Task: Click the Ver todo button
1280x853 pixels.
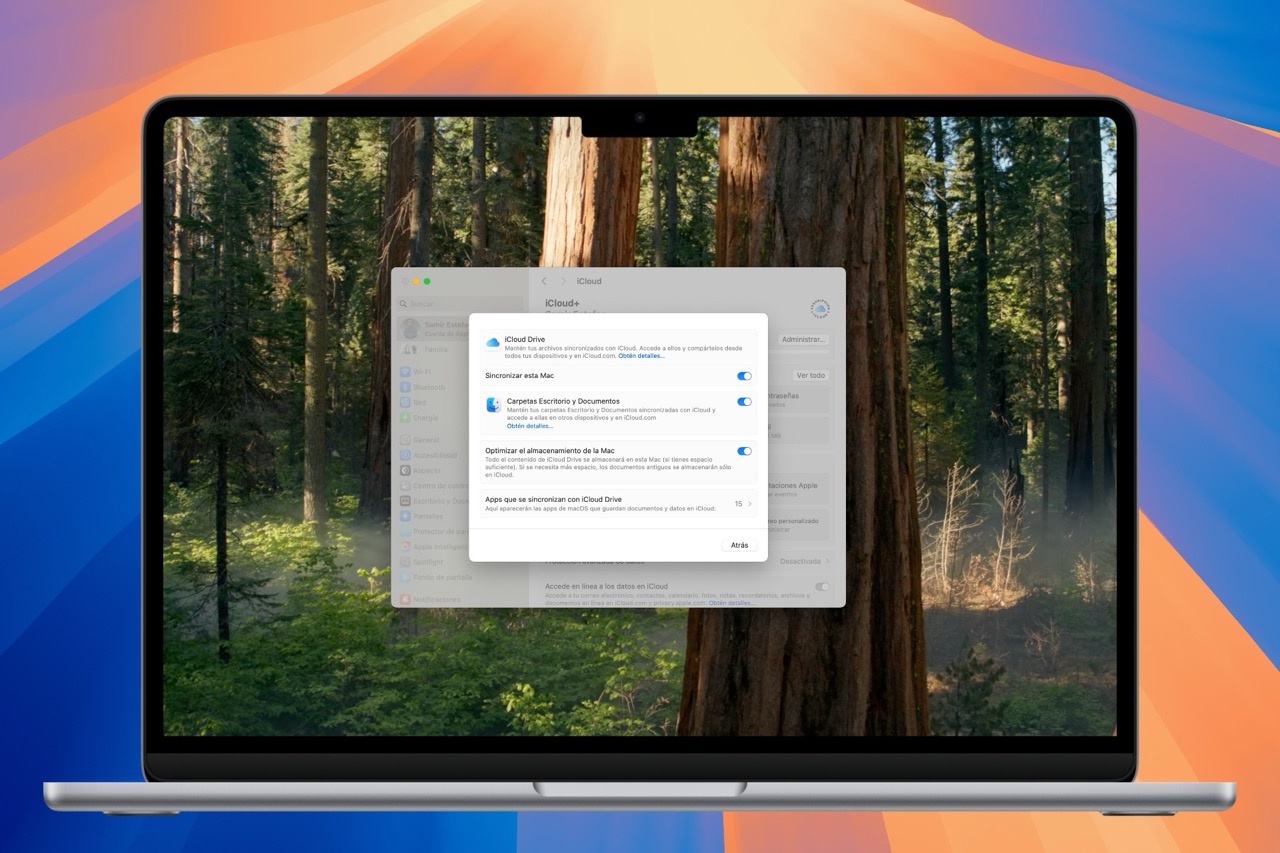Action: point(810,376)
